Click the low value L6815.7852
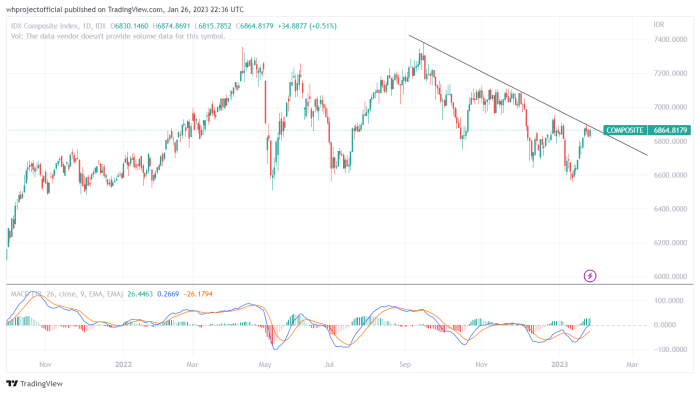 click(213, 26)
